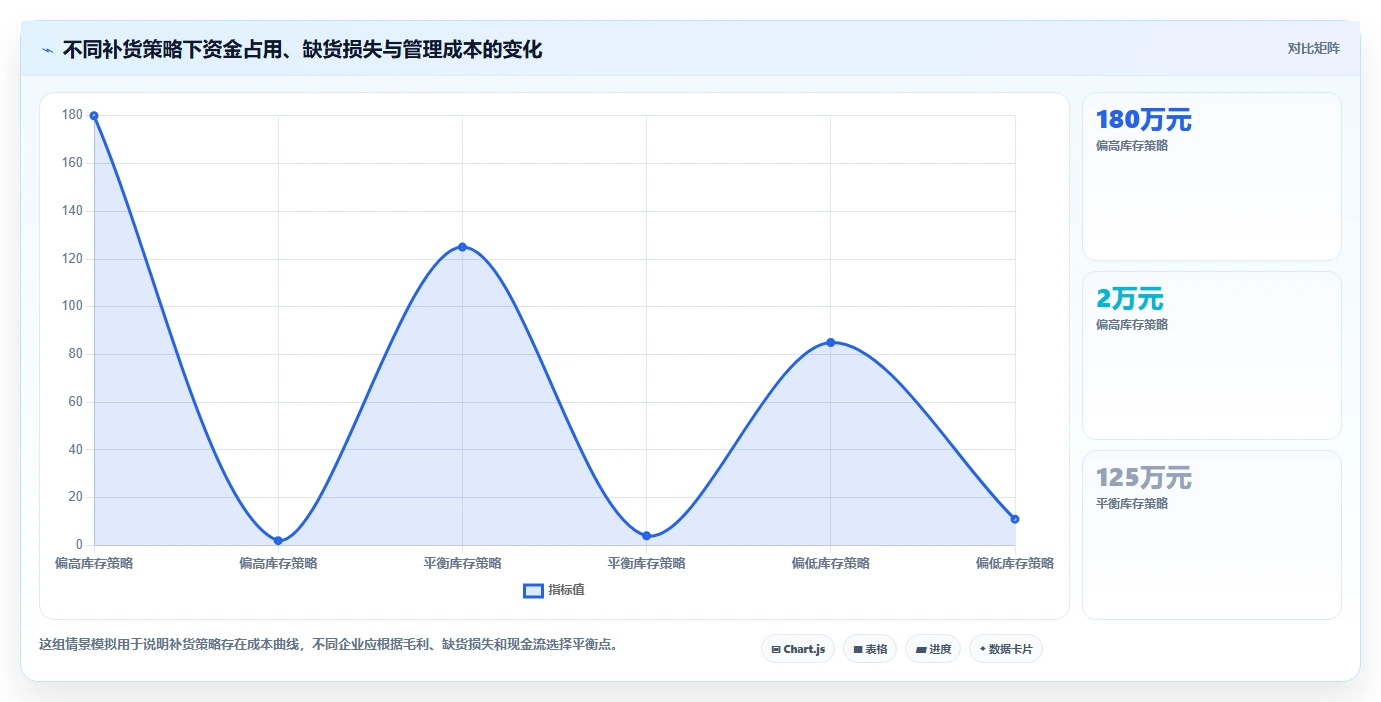Viewport: 1381px width, 702px height.
Task: Click the 平衡库存策略 caption under 125万元
Action: pyautogui.click(x=1132, y=504)
